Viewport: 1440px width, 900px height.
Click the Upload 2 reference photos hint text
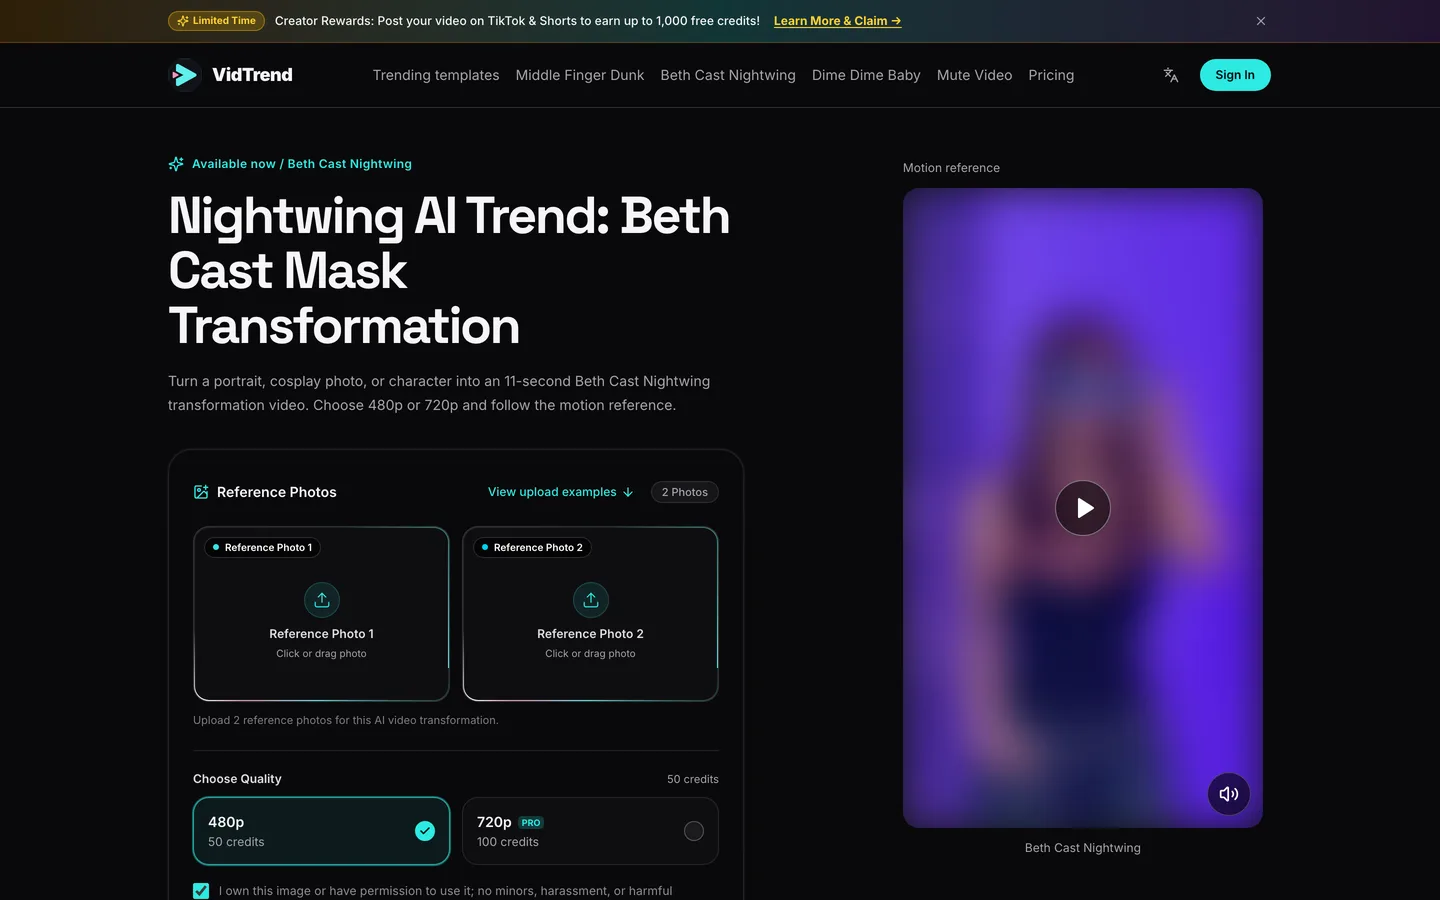click(346, 720)
